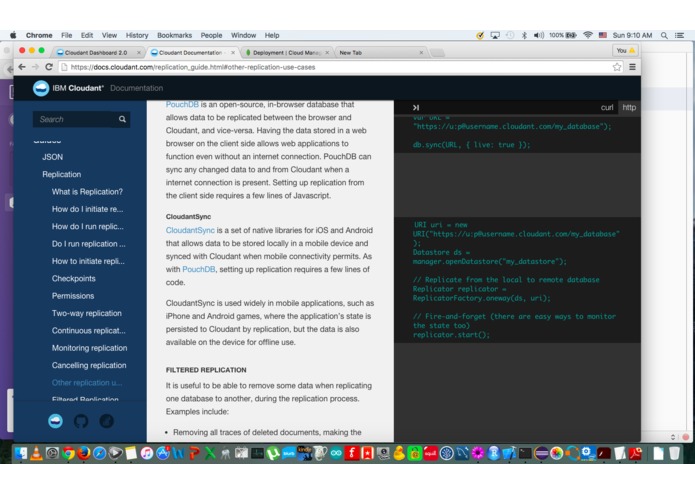
Task: Open Cyberduck from the Dock
Action: coord(398,453)
